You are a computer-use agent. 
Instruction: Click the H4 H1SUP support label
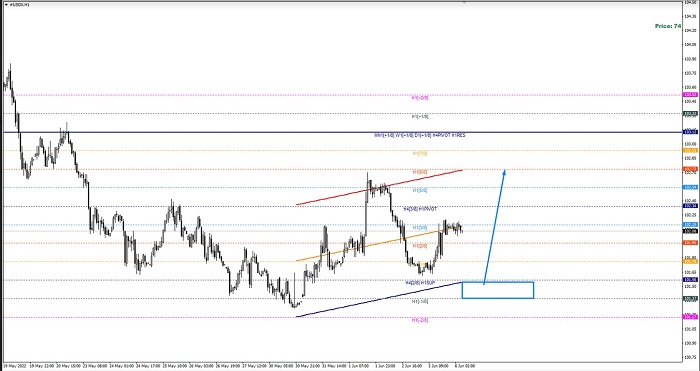pyautogui.click(x=420, y=283)
